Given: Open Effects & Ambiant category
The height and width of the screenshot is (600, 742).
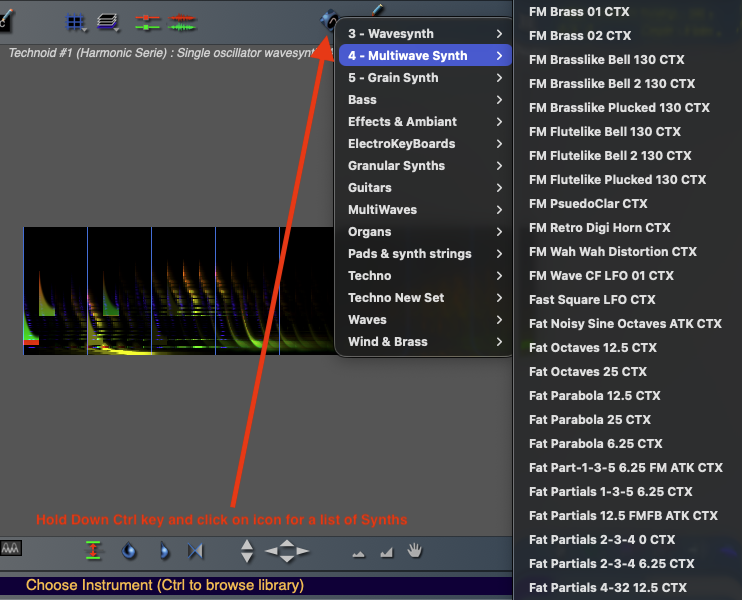Looking at the screenshot, I should click(425, 122).
